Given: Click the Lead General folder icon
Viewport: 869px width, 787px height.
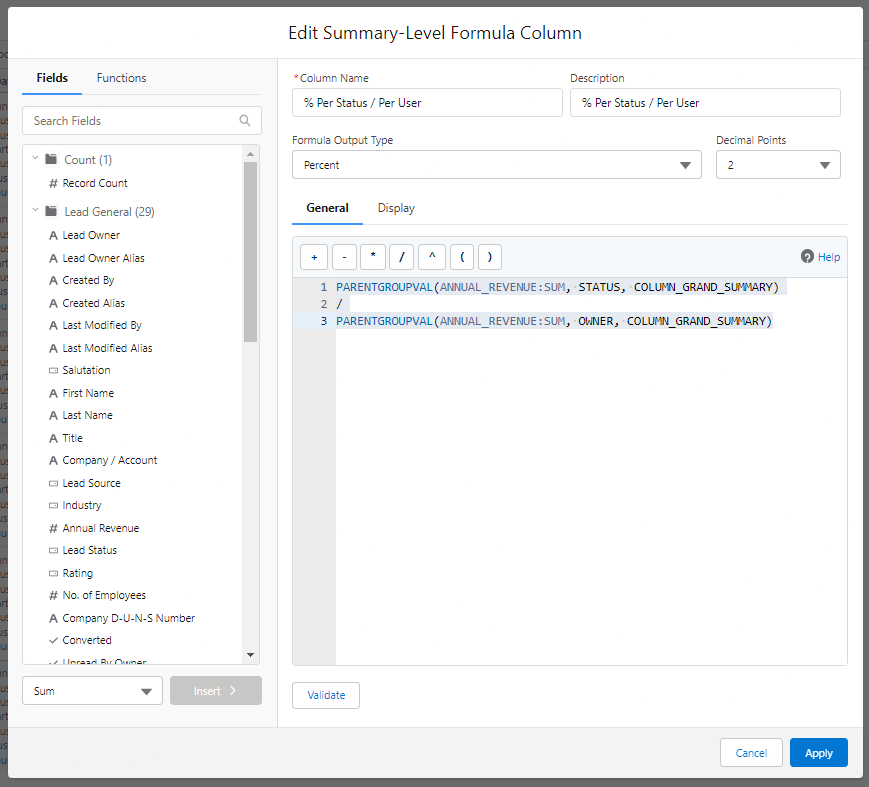Looking at the screenshot, I should click(x=52, y=211).
